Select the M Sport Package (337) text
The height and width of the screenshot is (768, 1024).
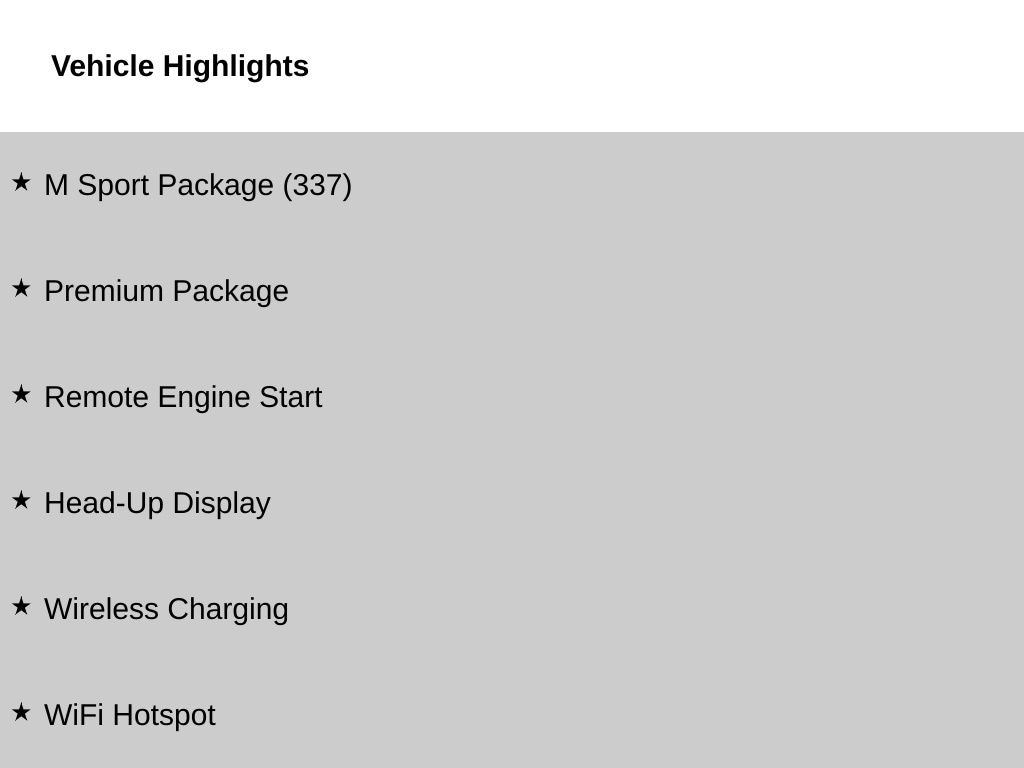click(x=198, y=185)
